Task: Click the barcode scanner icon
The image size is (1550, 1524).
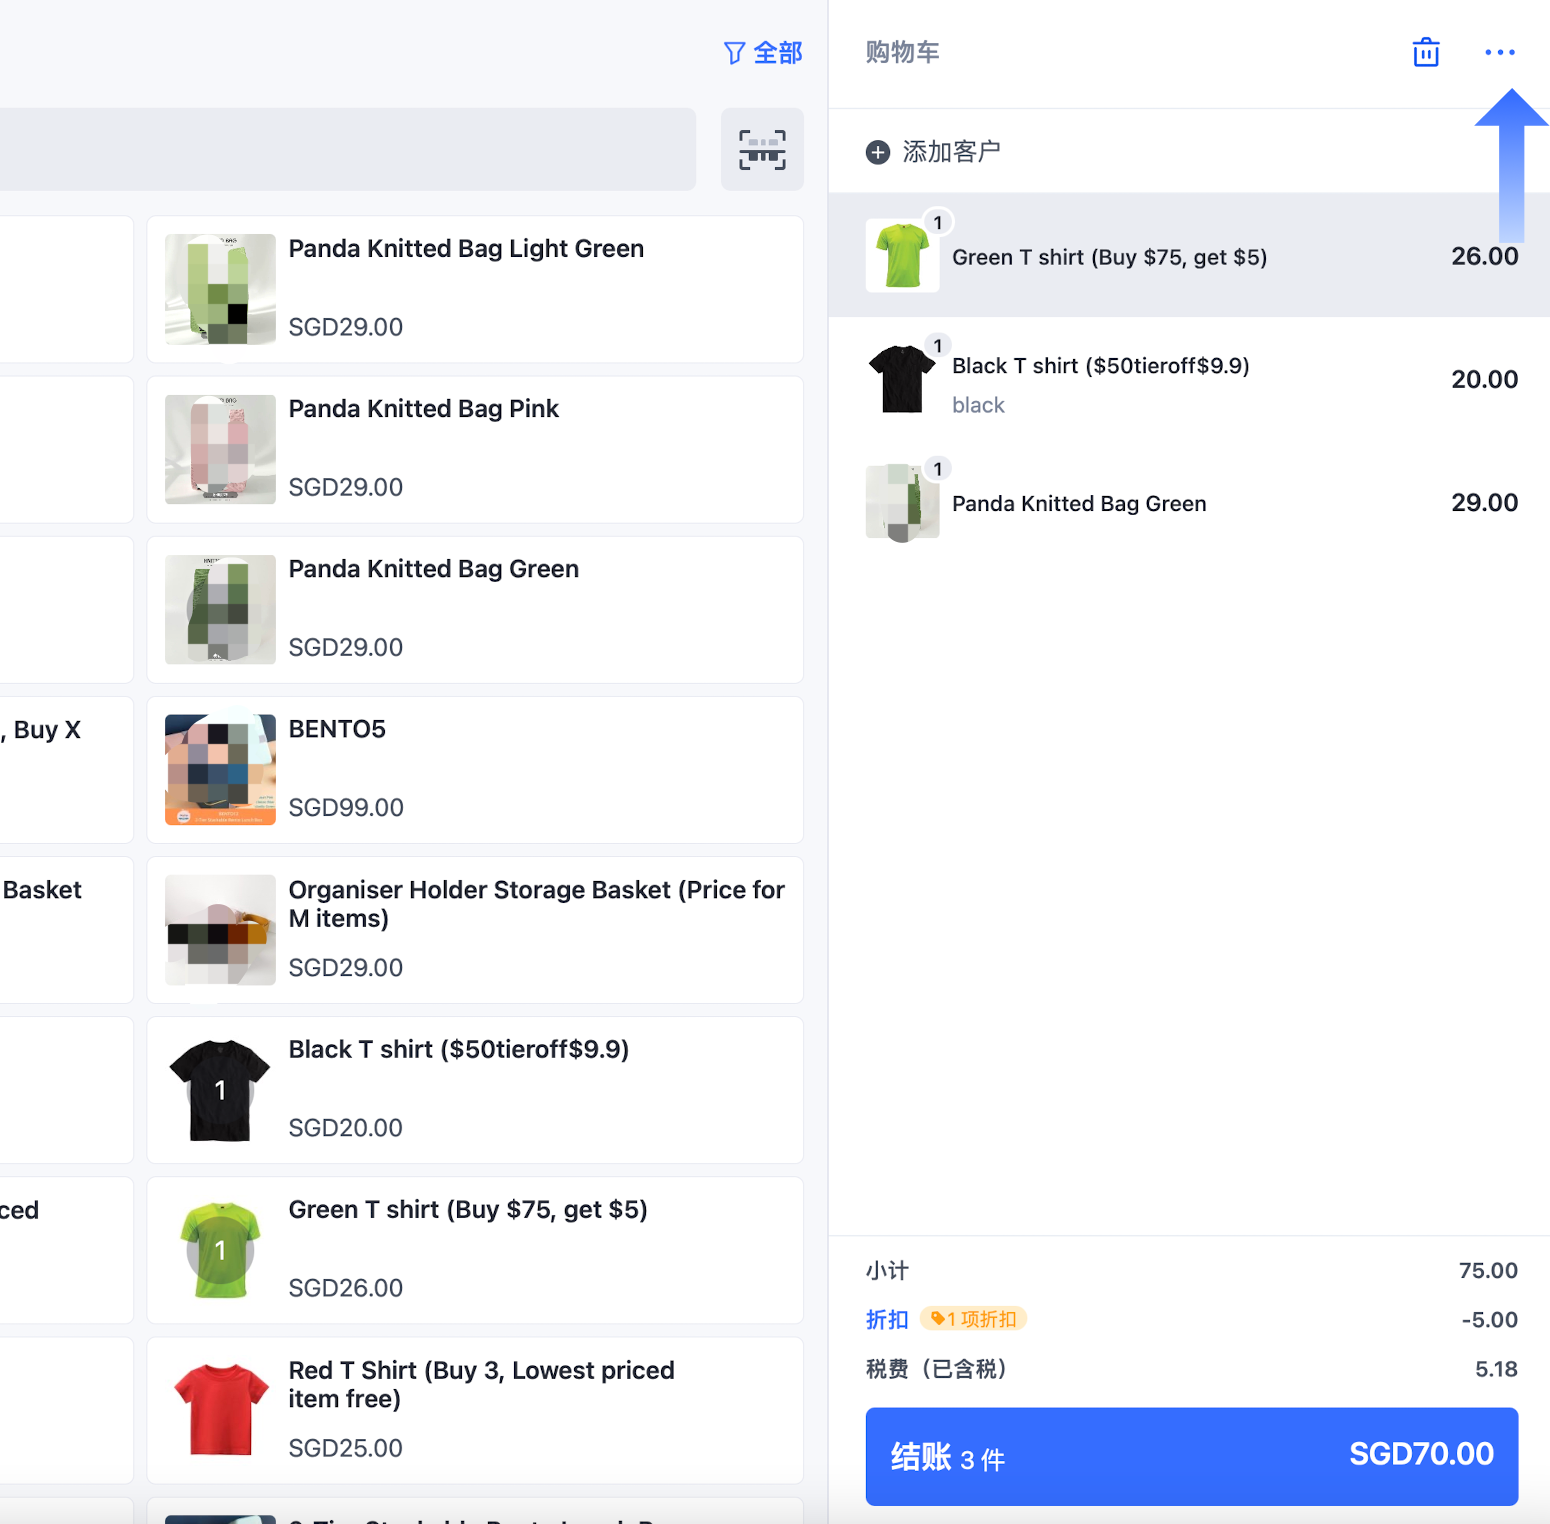Action: pos(762,150)
